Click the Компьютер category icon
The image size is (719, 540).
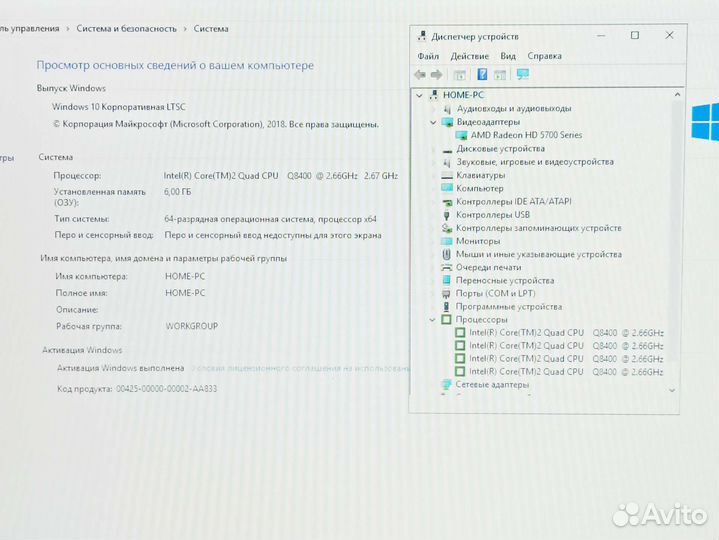pos(447,188)
